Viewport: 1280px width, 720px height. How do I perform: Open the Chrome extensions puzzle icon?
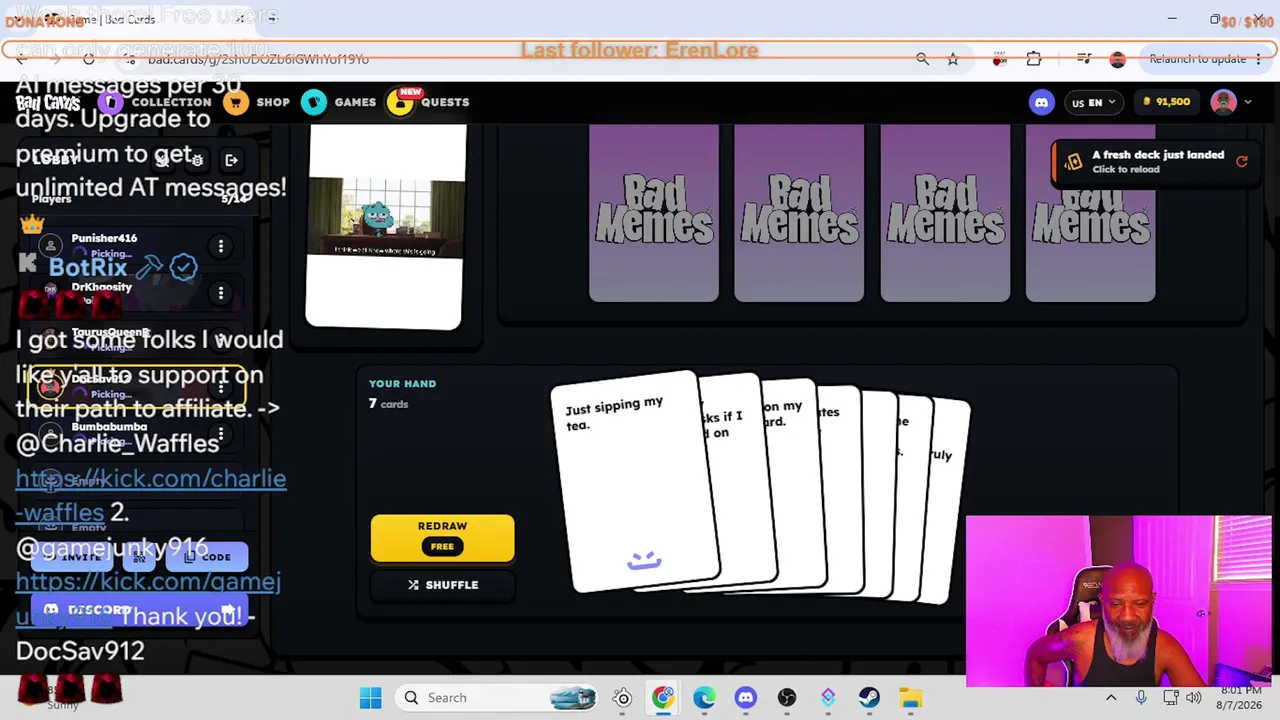point(1034,59)
